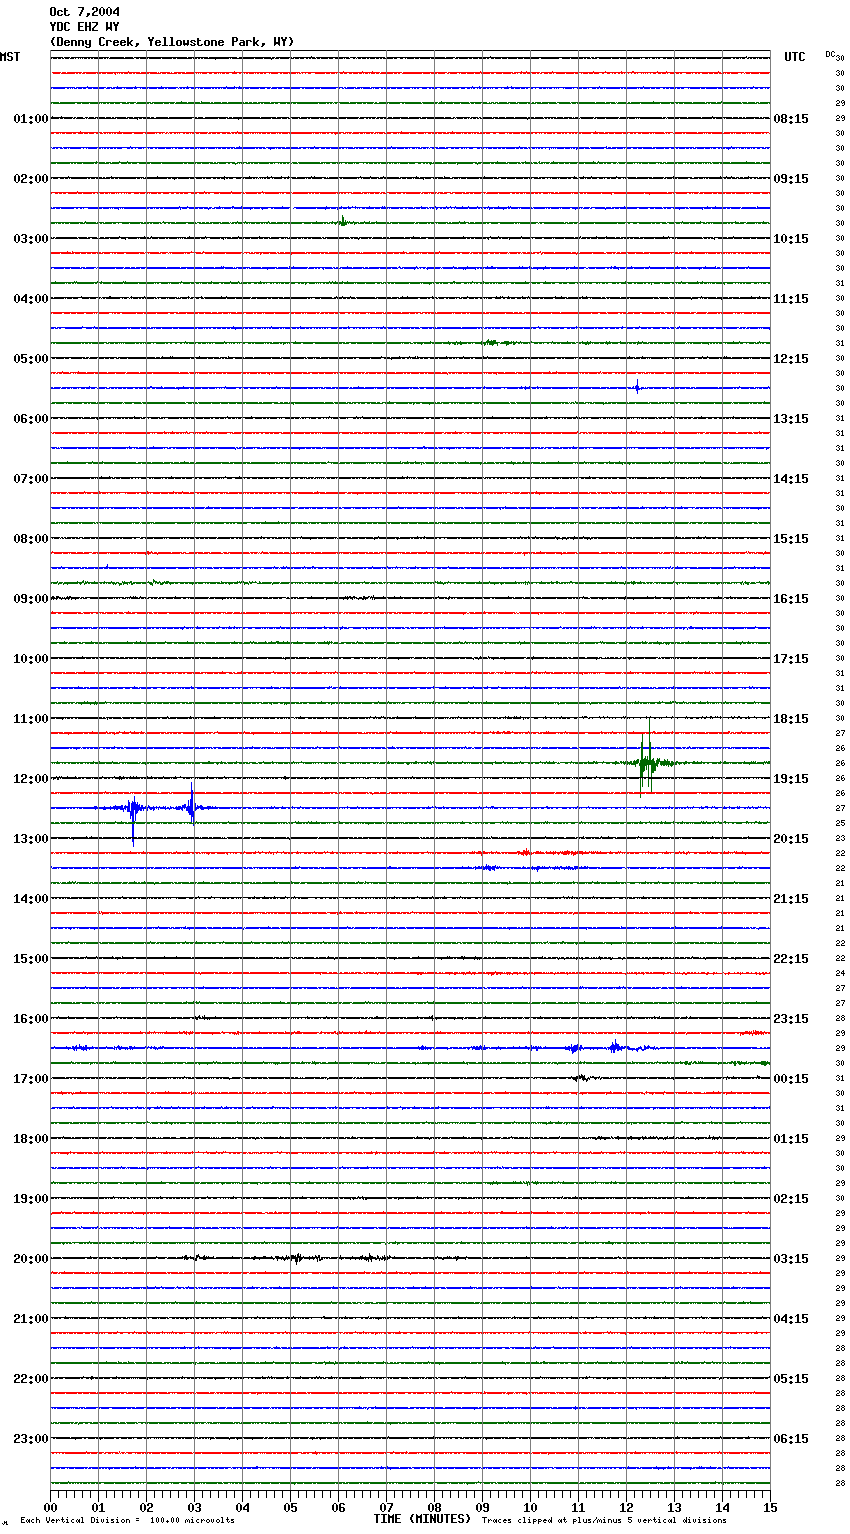850x1534 pixels.
Task: Click the 19:15 UTC time label
Action: [x=791, y=779]
